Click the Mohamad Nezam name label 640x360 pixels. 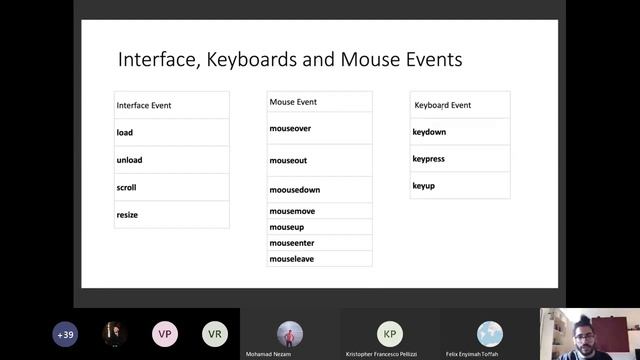pyautogui.click(x=269, y=354)
